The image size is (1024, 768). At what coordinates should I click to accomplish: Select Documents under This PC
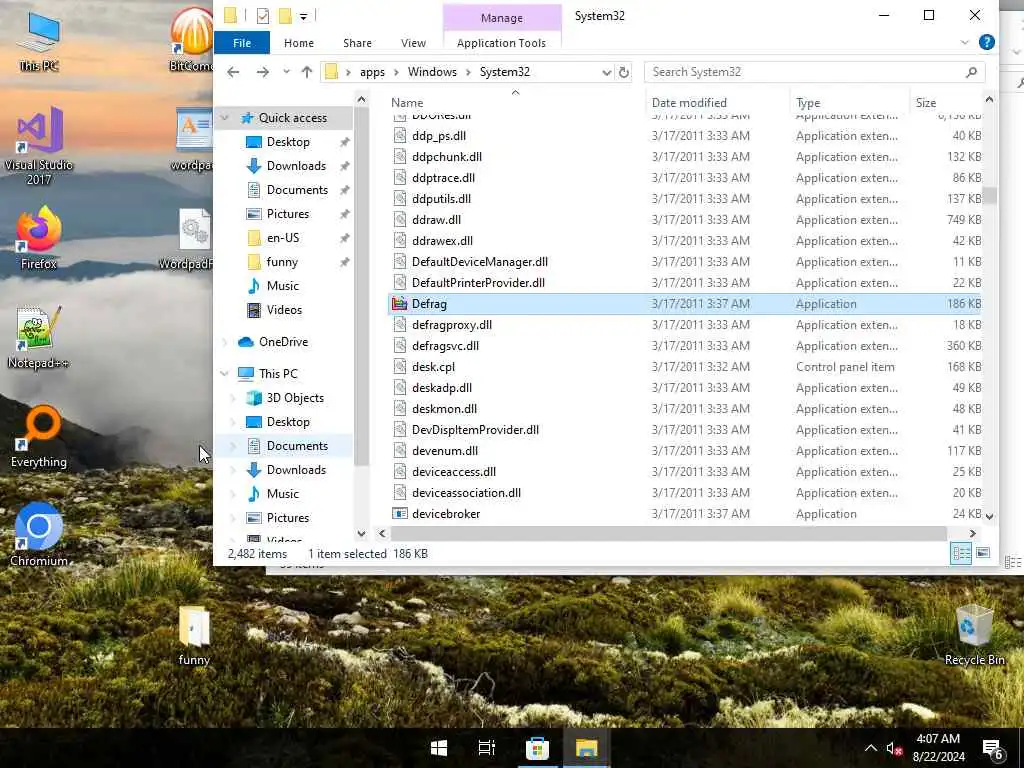297,446
